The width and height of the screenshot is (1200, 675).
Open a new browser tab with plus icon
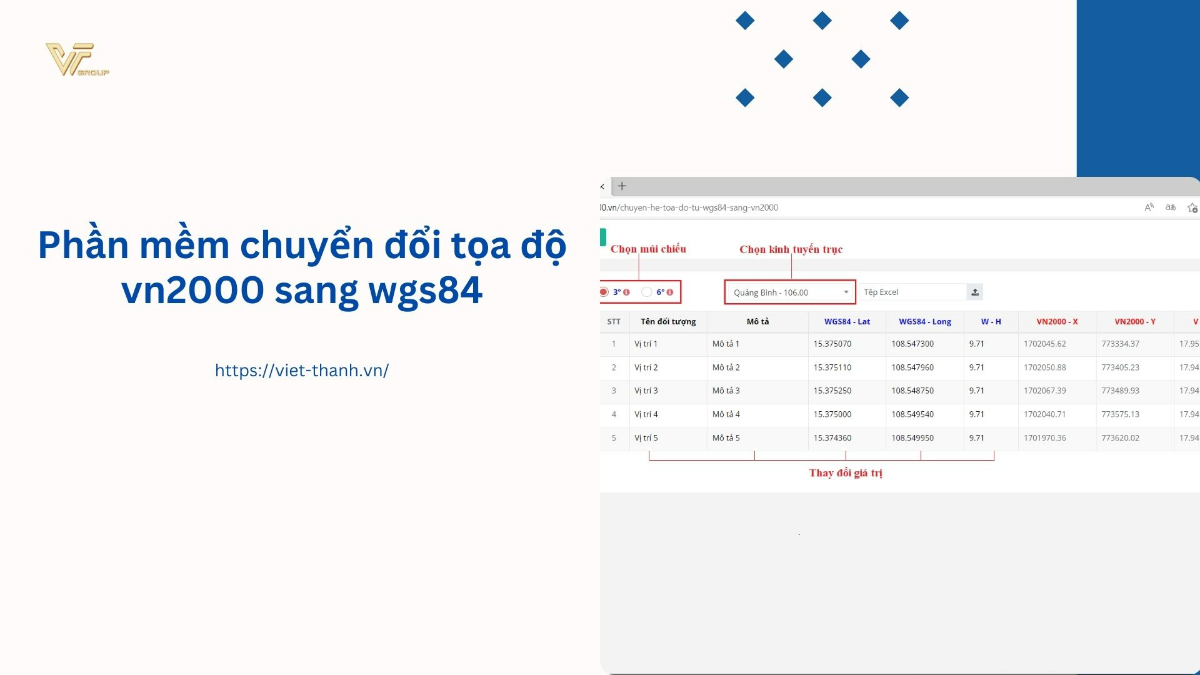click(x=621, y=186)
